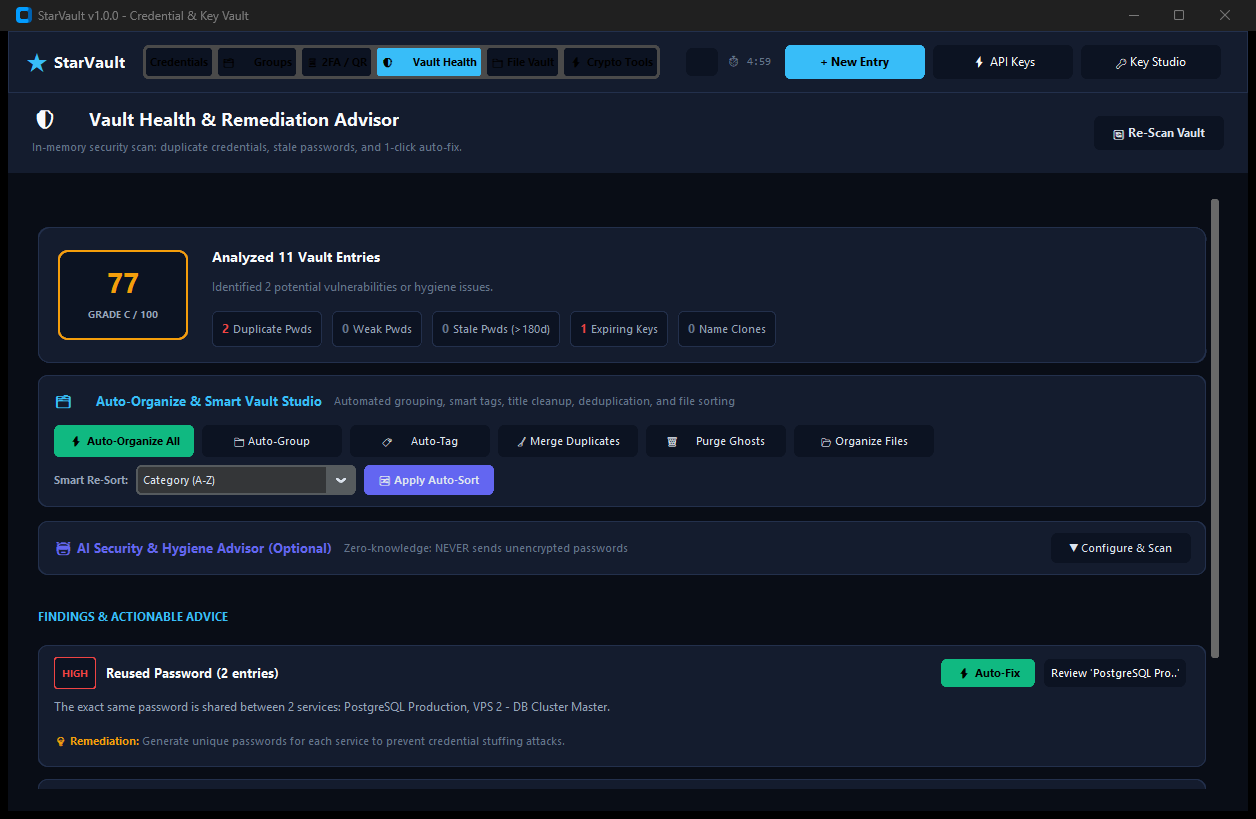Select the Vault Health tab

429,62
